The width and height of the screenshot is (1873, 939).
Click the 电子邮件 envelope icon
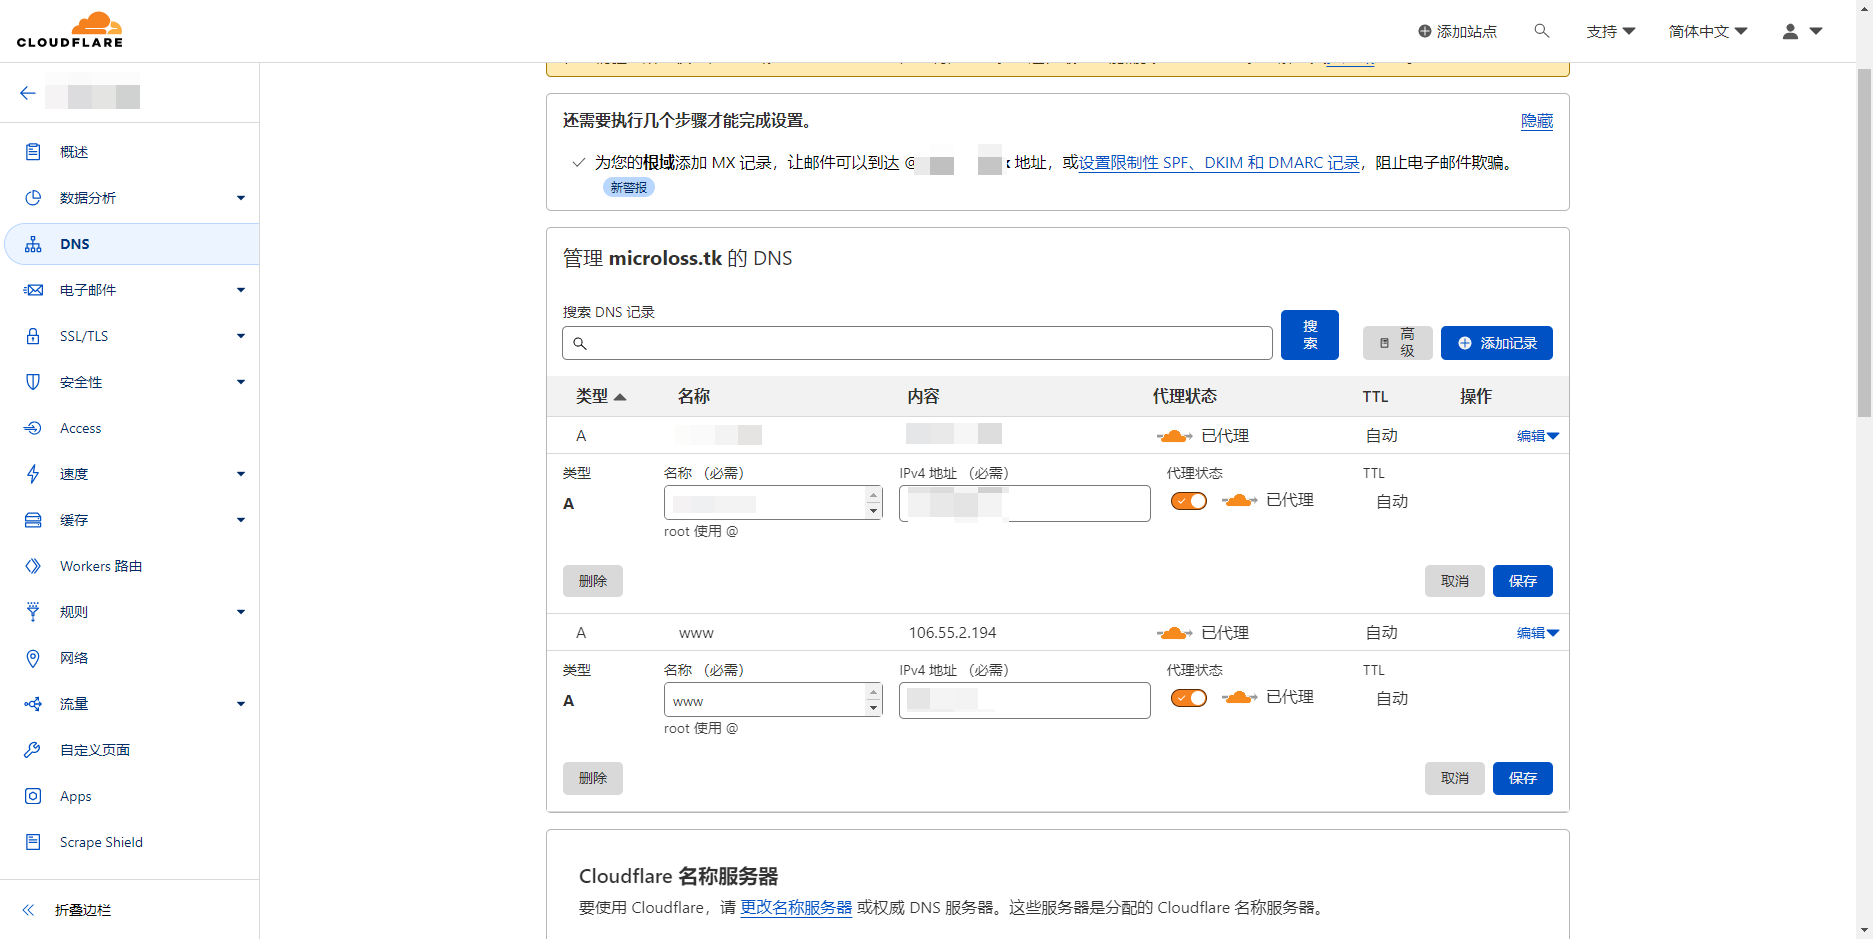coord(33,290)
